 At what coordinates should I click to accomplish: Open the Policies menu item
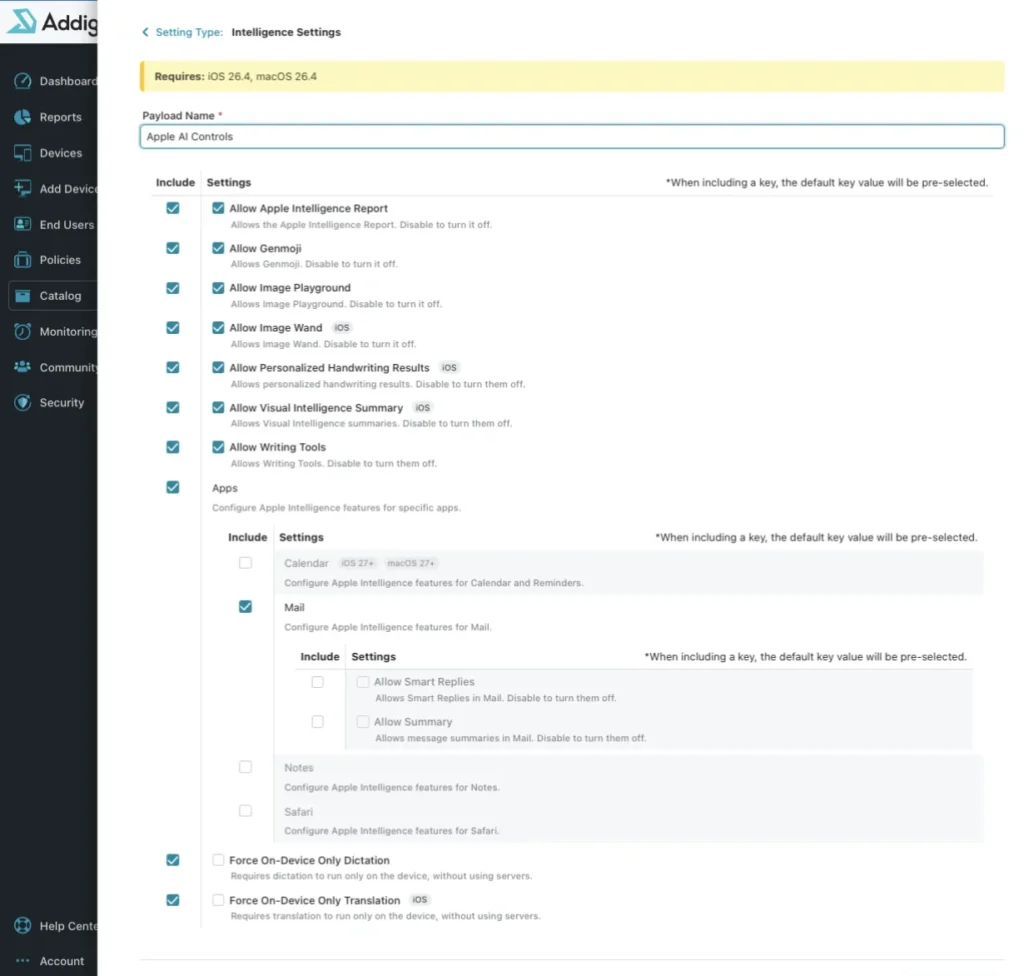[x=60, y=260]
